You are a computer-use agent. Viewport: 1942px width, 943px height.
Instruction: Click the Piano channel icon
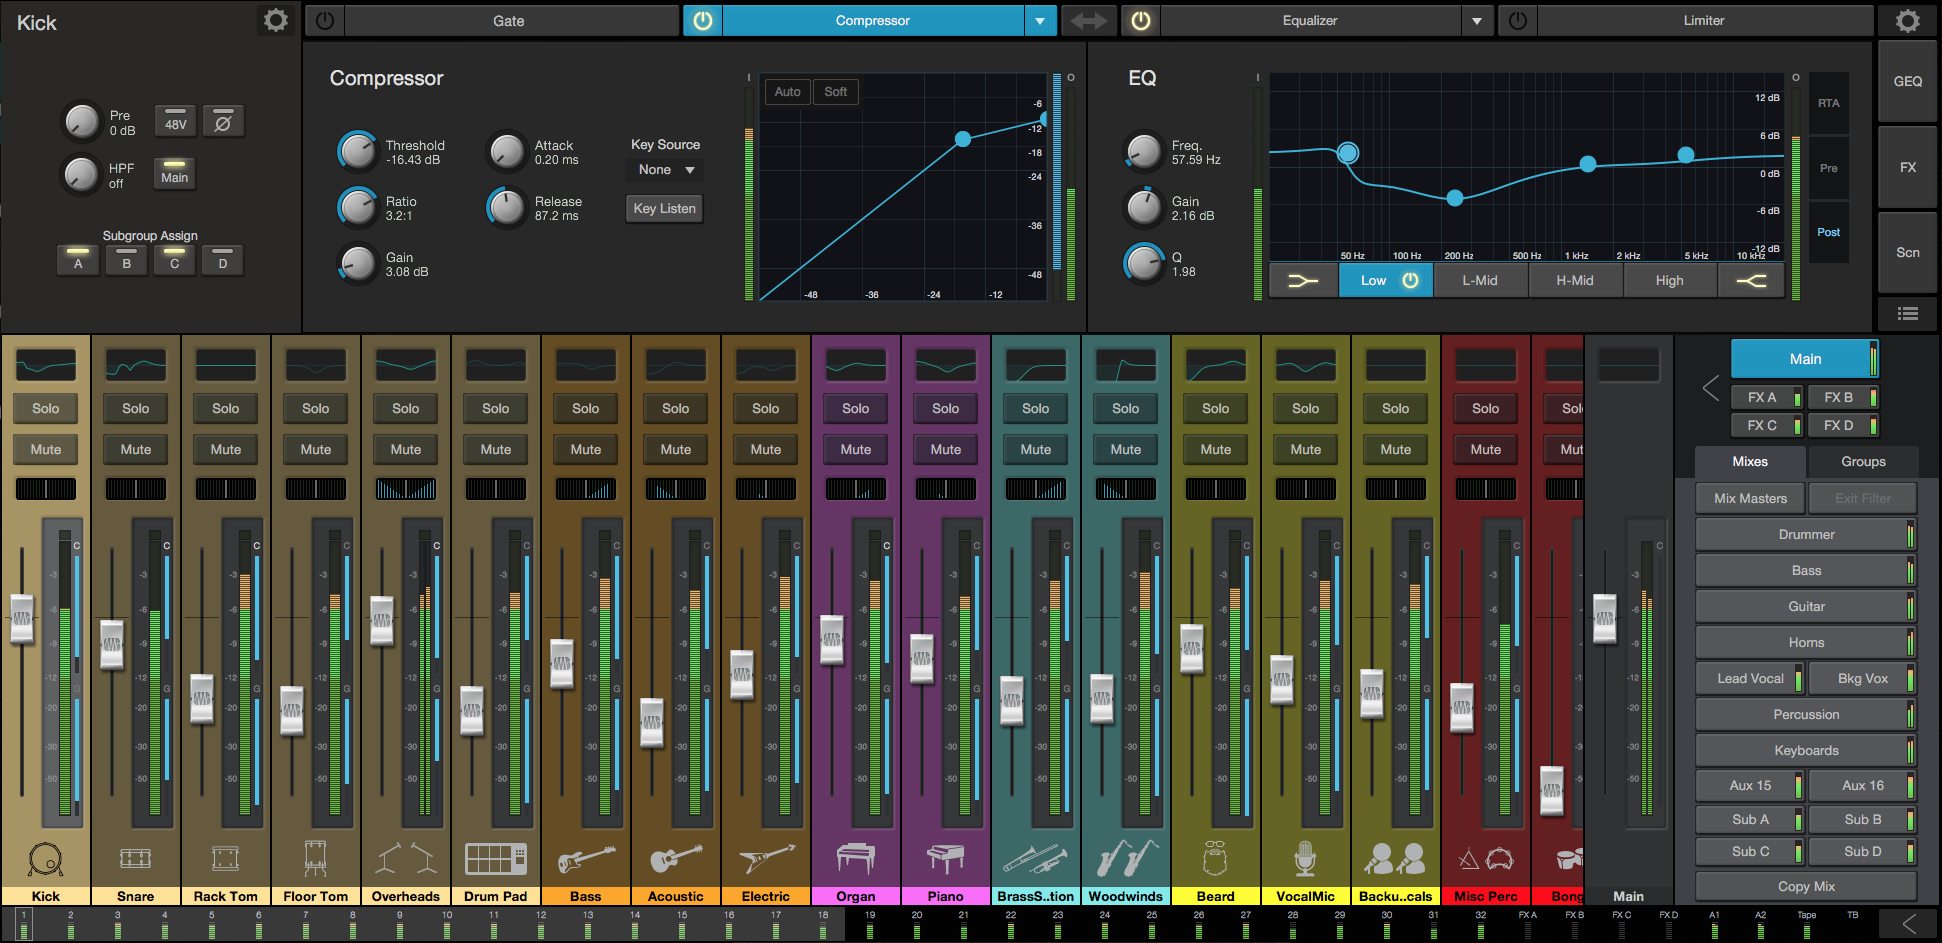point(945,858)
